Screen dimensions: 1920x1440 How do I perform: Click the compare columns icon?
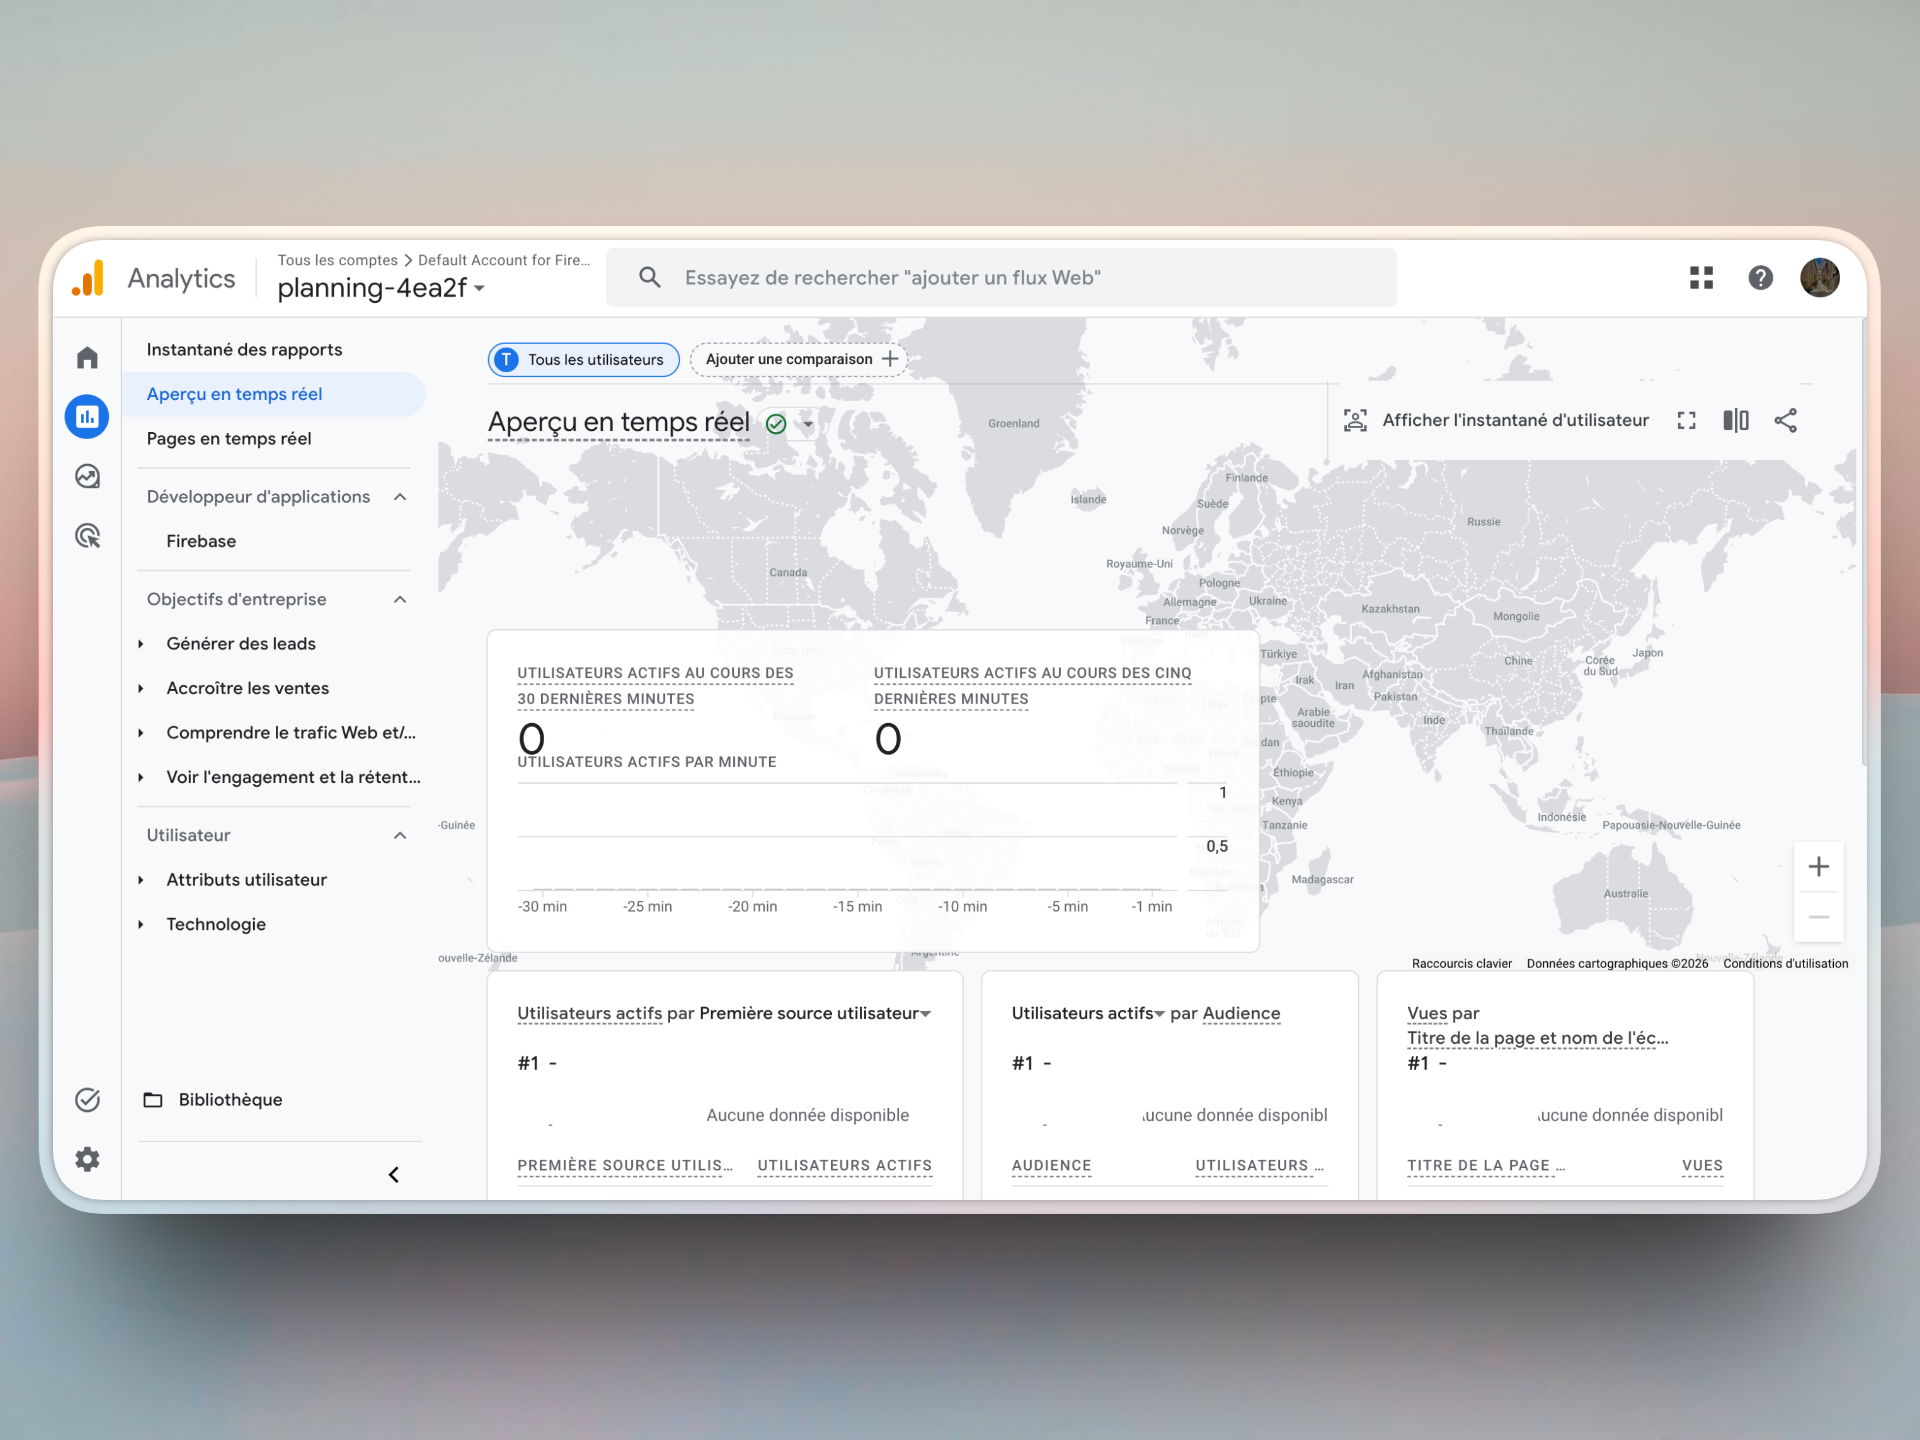pos(1736,420)
